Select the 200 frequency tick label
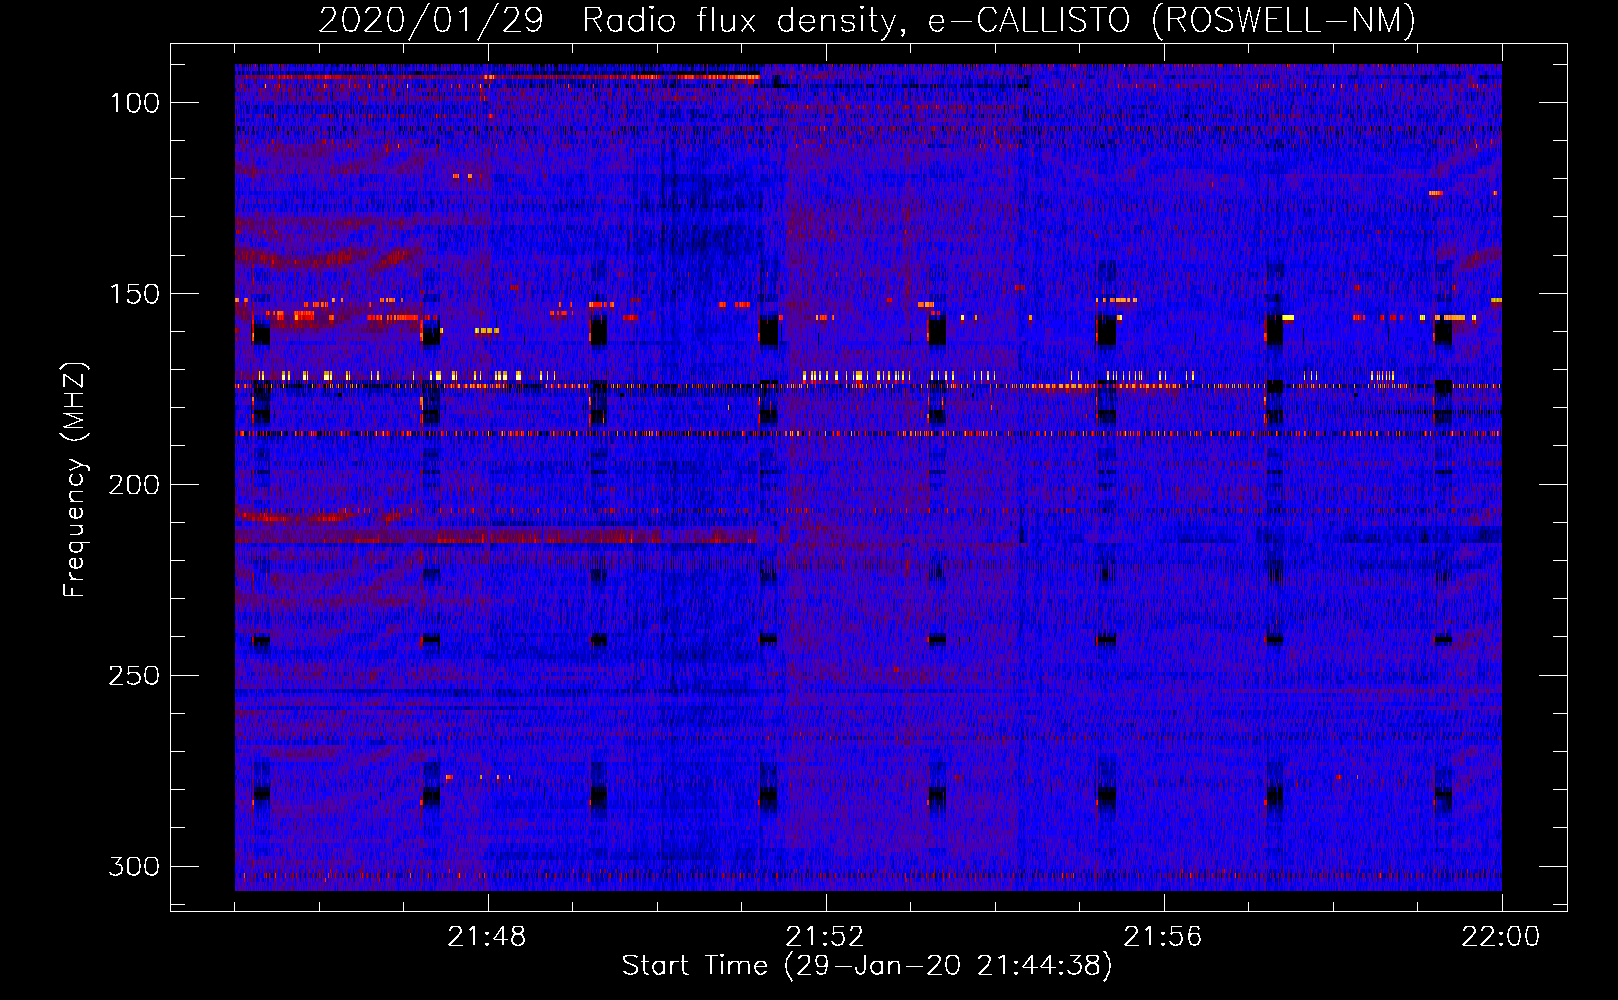This screenshot has height=1000, width=1618. (x=134, y=485)
